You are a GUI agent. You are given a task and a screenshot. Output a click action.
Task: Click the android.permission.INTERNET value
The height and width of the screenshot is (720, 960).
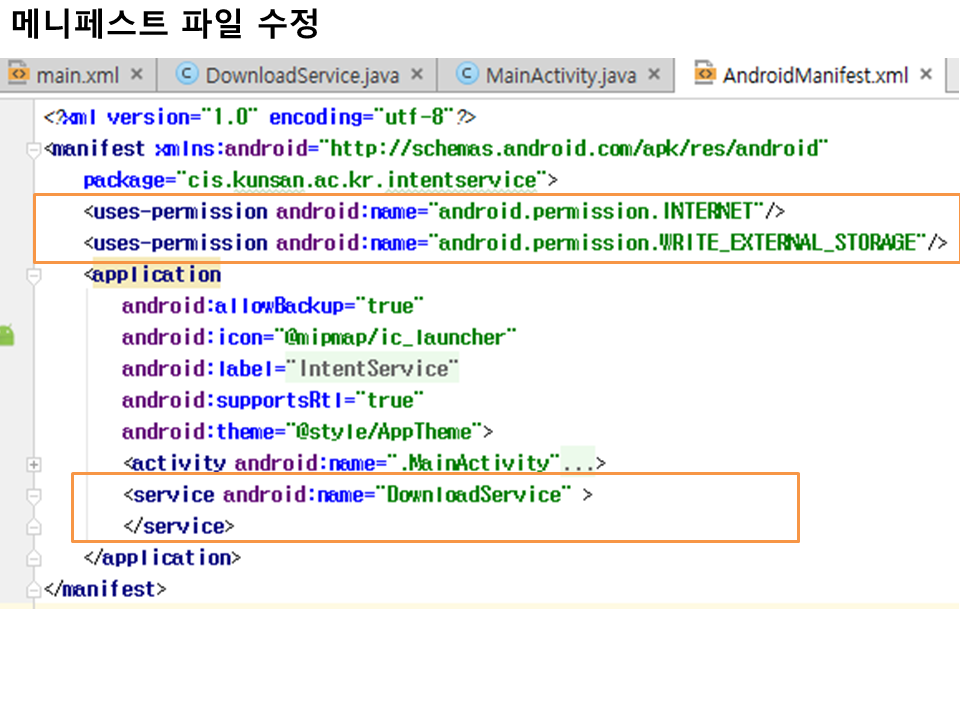click(x=595, y=211)
